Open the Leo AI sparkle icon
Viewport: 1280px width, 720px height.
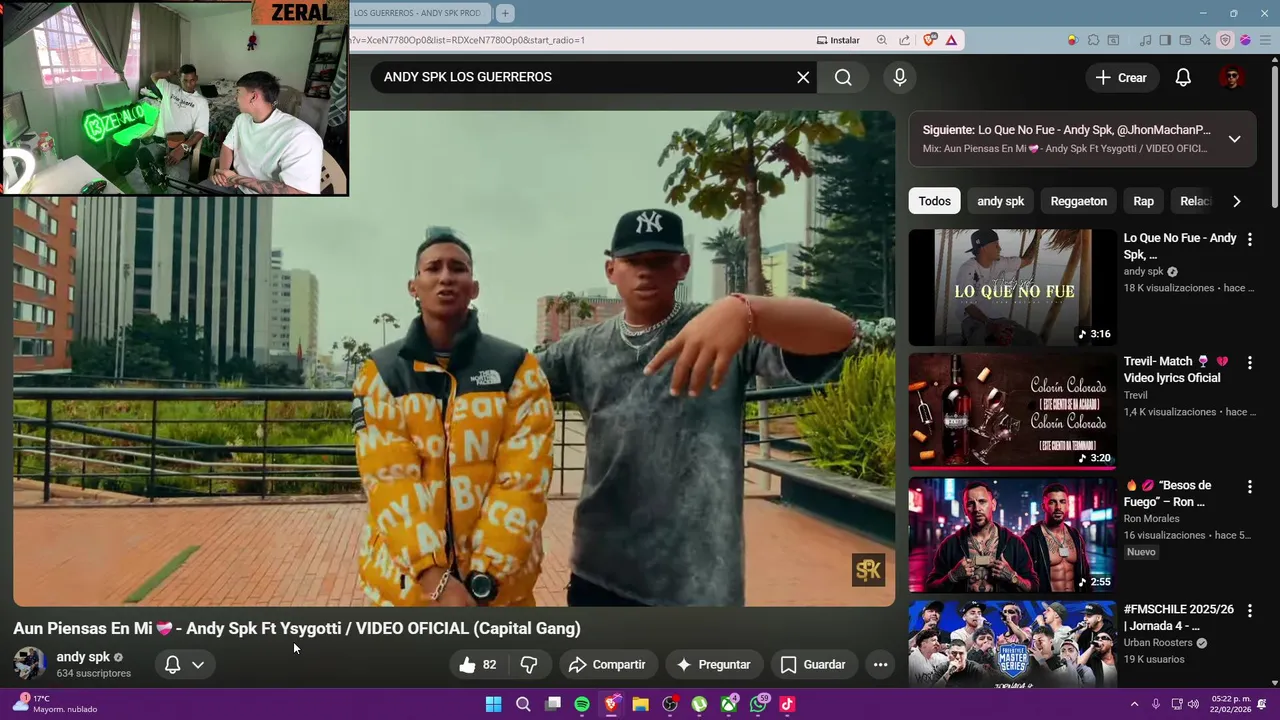pyautogui.click(x=1205, y=40)
